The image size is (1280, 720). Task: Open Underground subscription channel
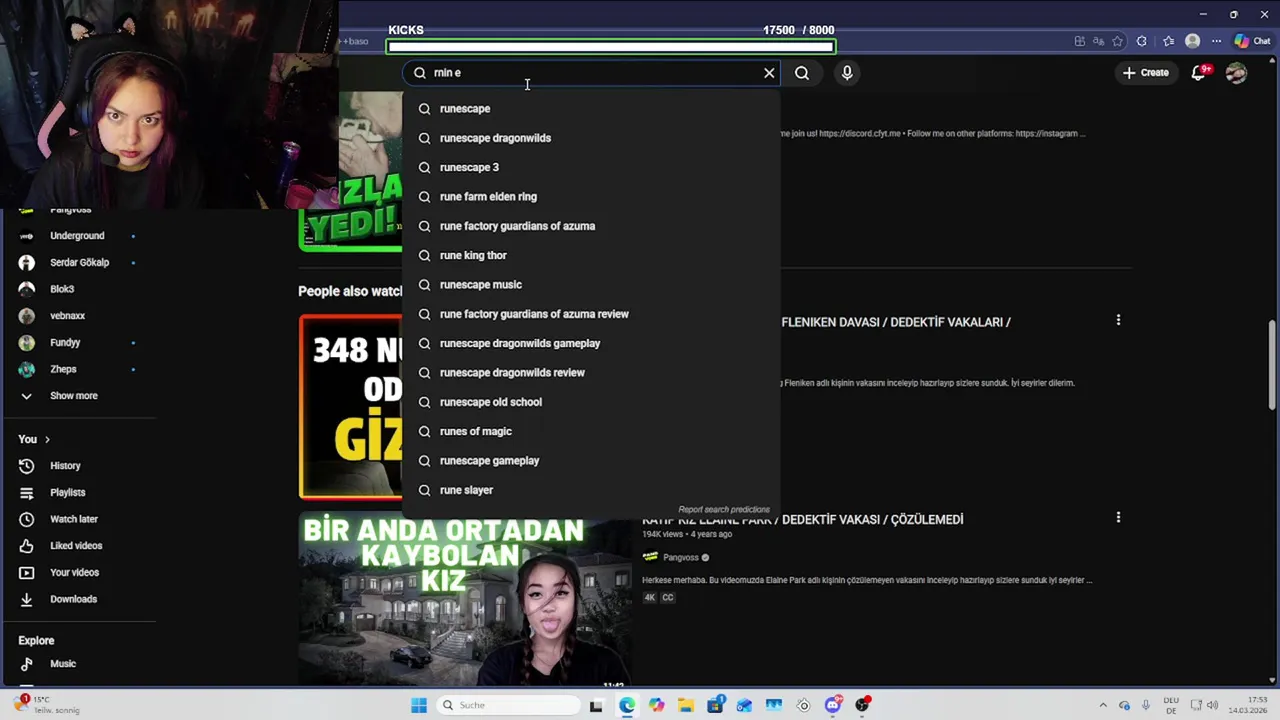point(77,236)
